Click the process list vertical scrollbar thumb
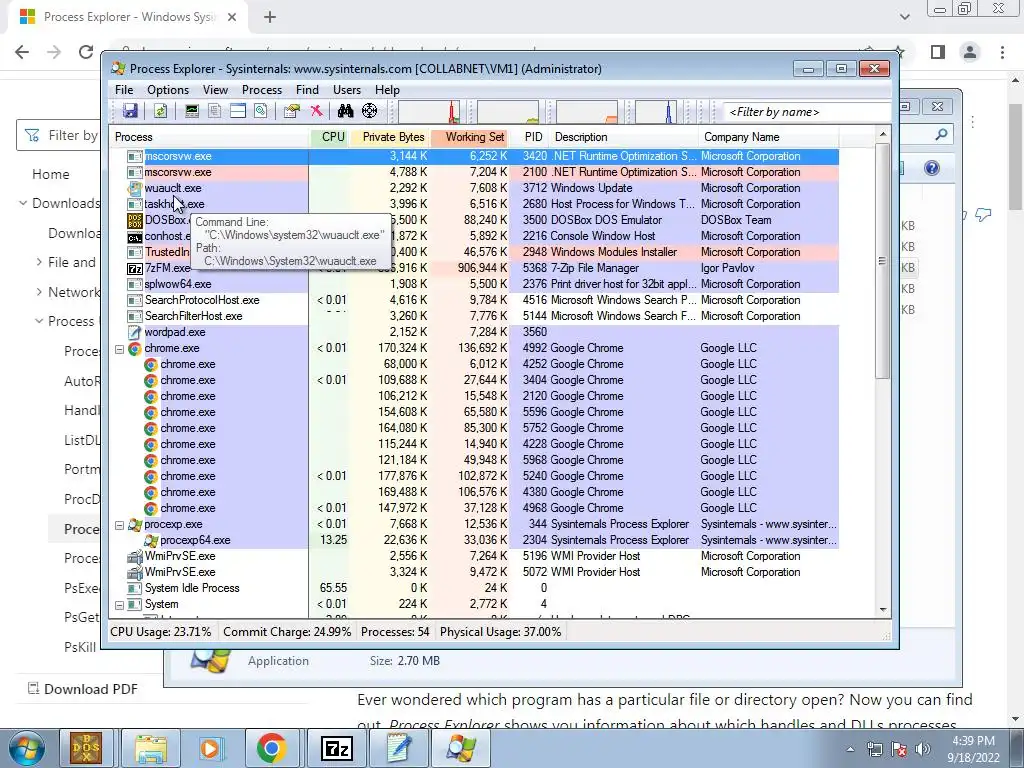The width and height of the screenshot is (1024, 768). click(882, 261)
